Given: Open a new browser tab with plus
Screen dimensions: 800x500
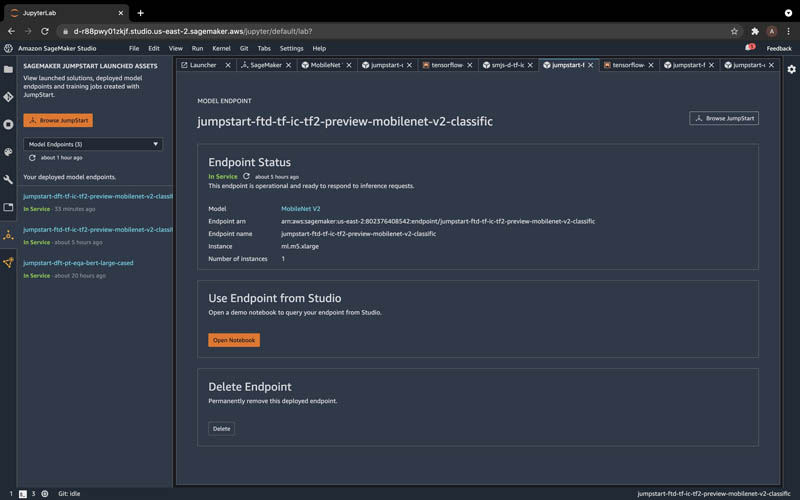Looking at the screenshot, I should pos(141,13).
